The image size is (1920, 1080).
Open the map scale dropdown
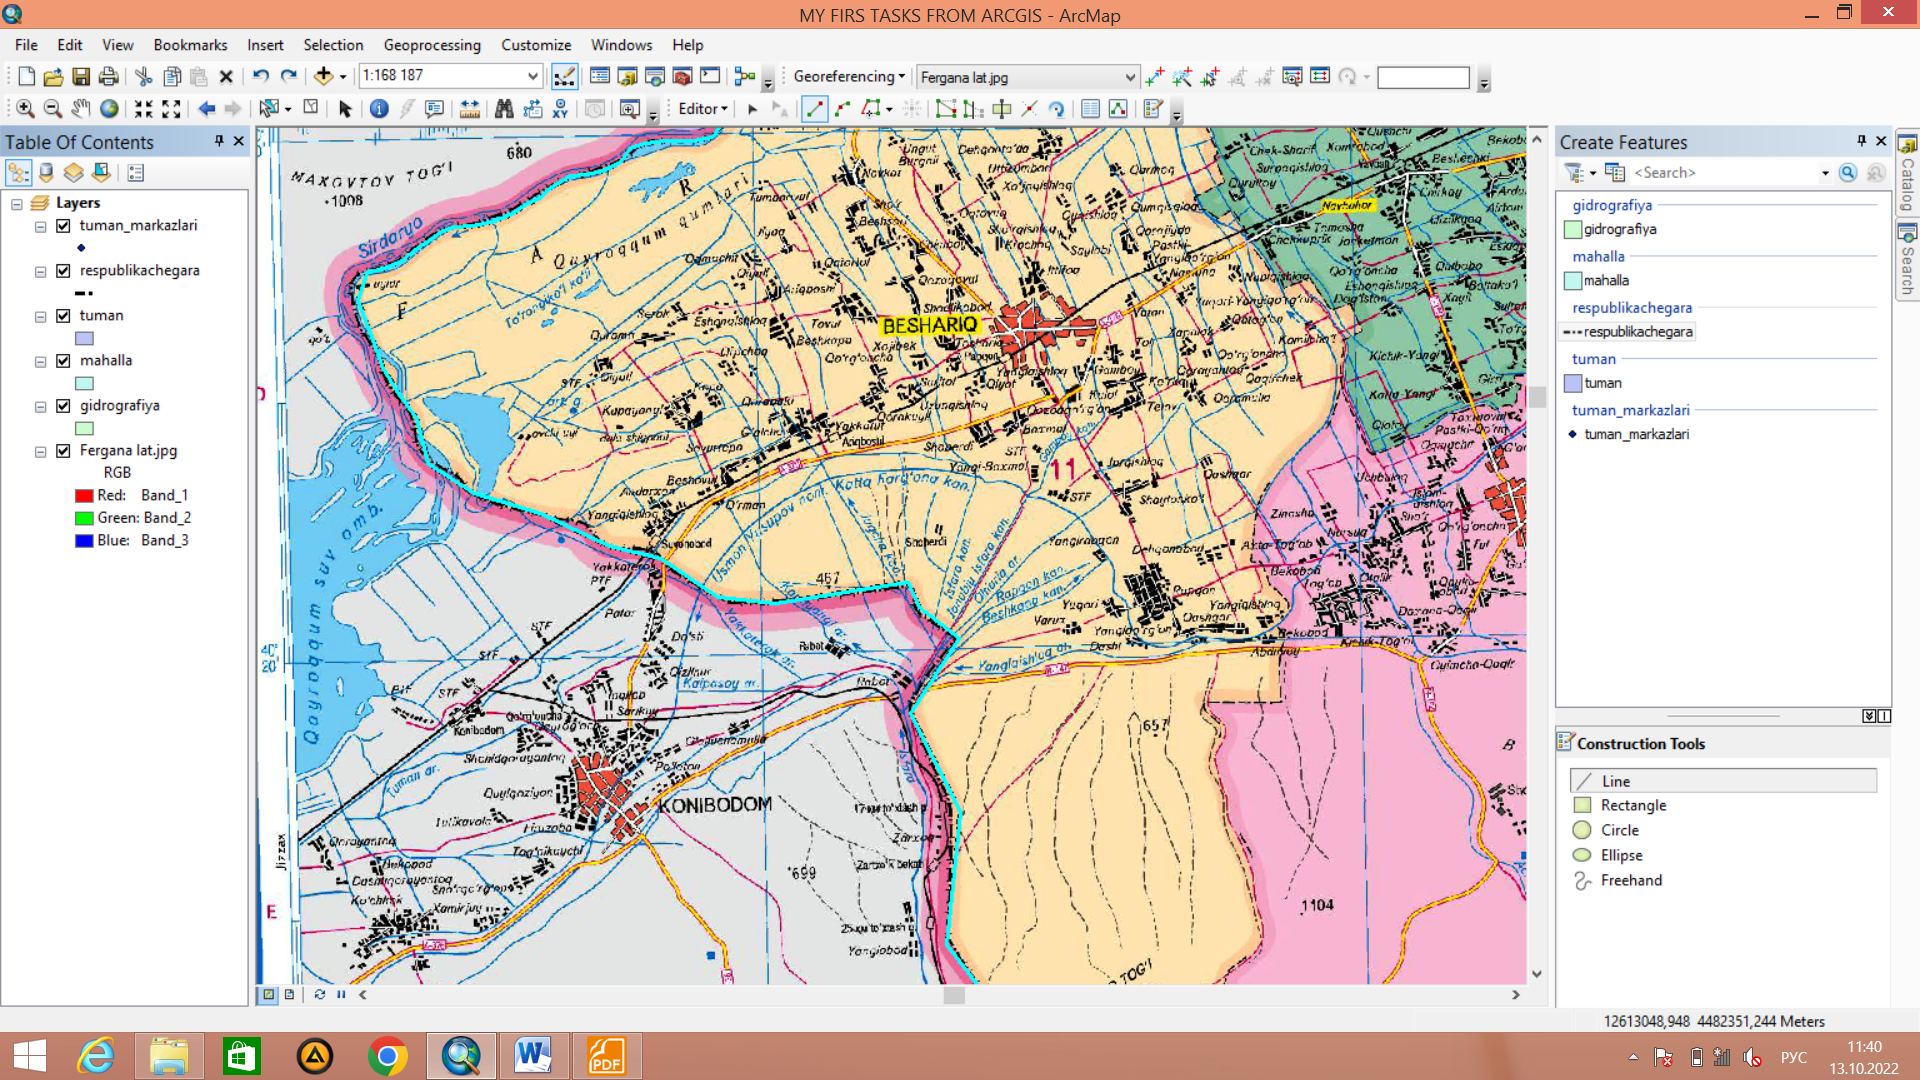click(x=532, y=76)
